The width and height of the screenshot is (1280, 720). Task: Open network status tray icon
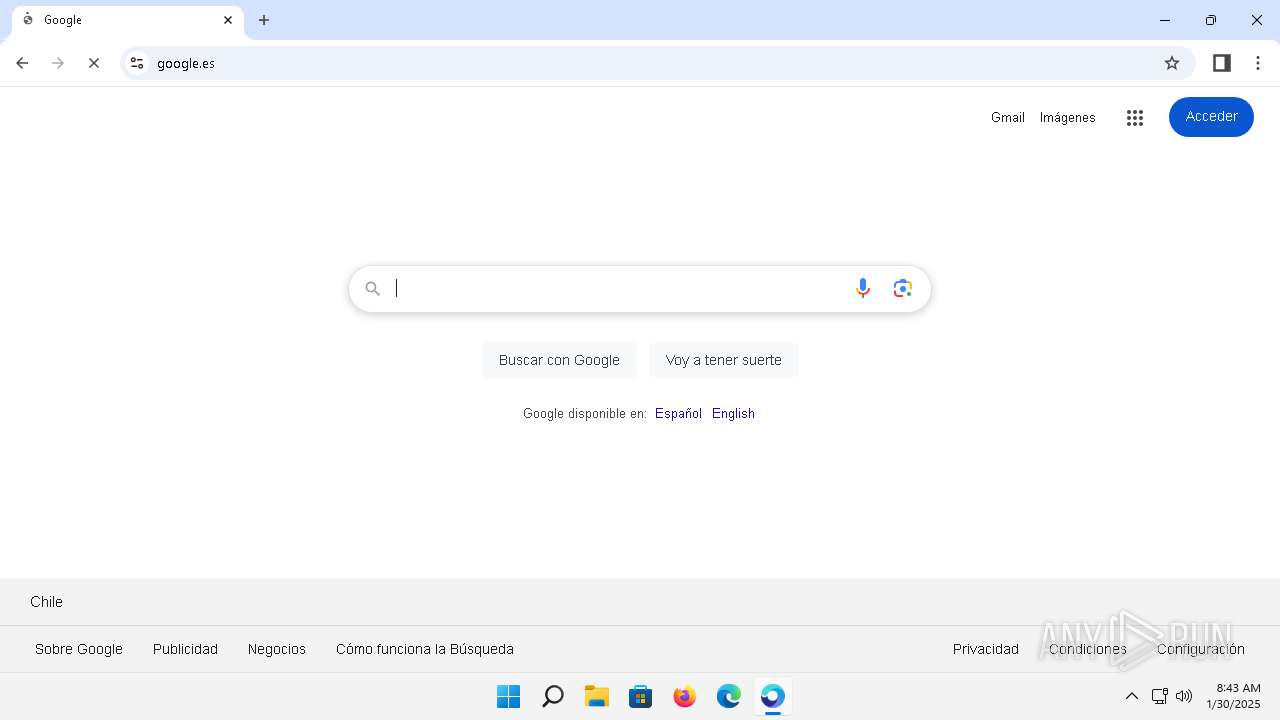point(1160,696)
